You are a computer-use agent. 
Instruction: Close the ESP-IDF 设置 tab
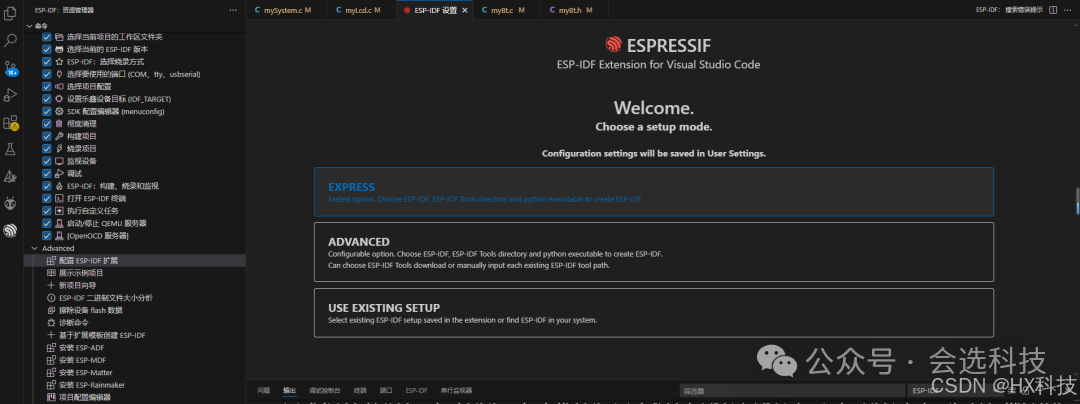coord(465,10)
